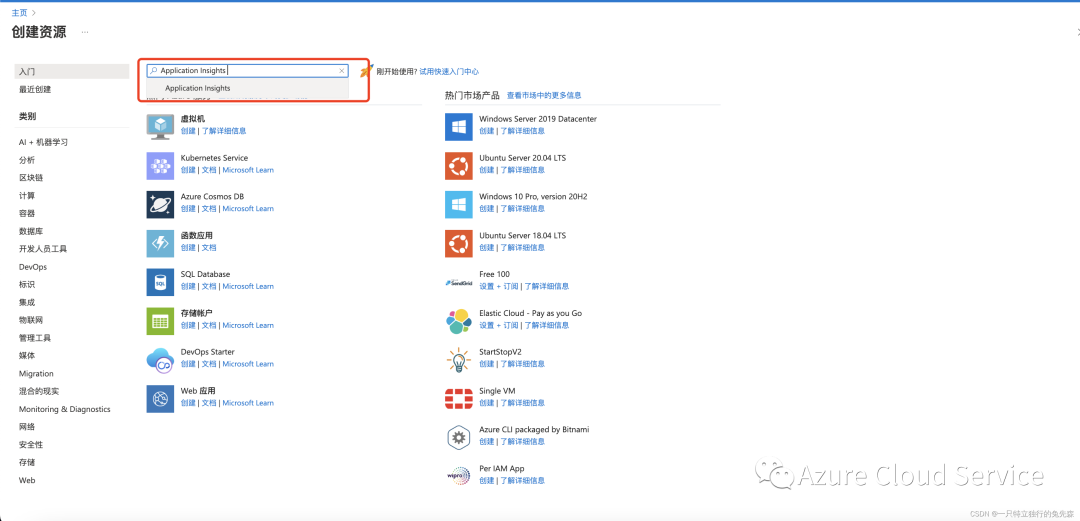Select 入门 in the left menu
This screenshot has width=1080, height=521.
tap(72, 72)
